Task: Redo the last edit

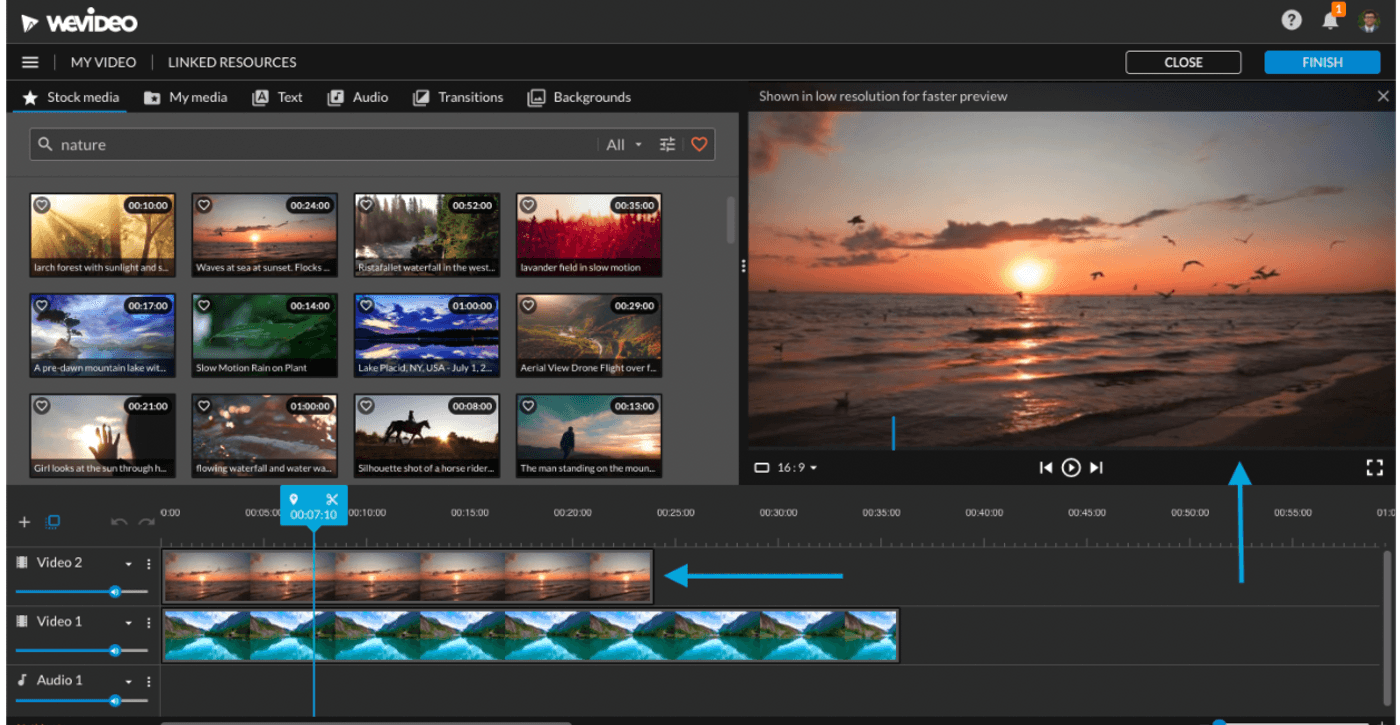Action: [146, 522]
